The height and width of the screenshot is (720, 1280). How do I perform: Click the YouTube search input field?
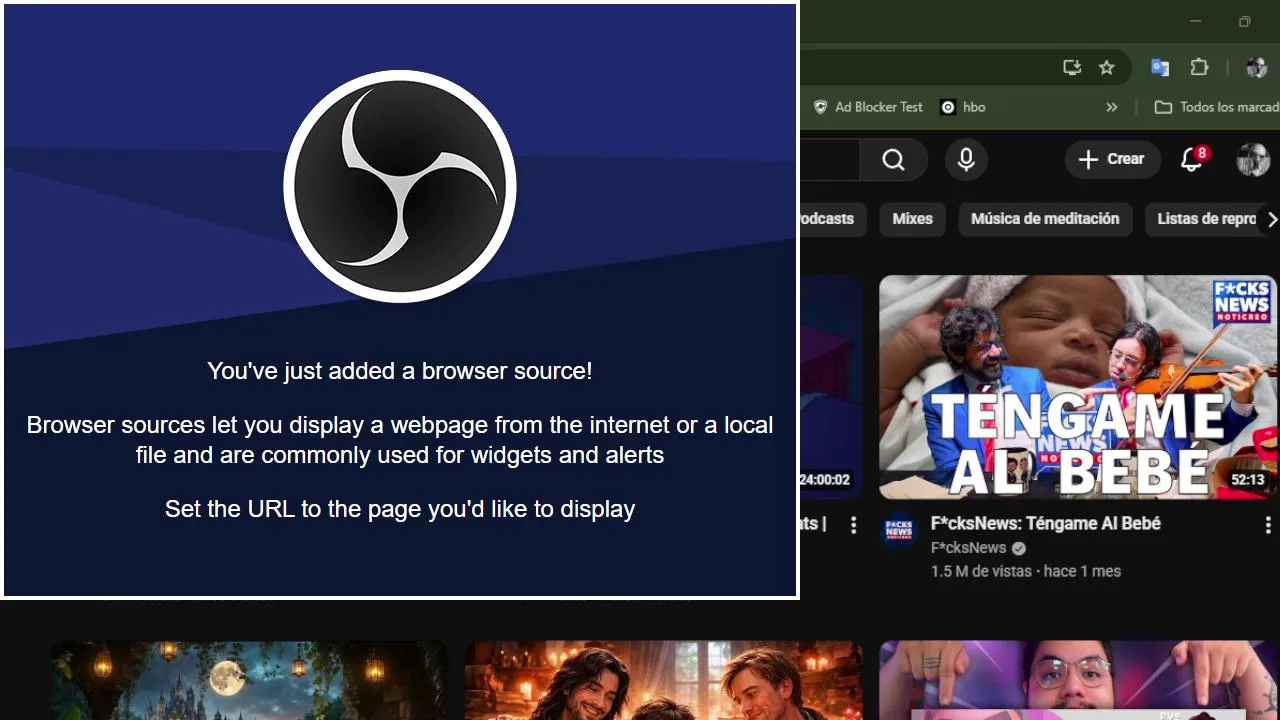coord(829,160)
